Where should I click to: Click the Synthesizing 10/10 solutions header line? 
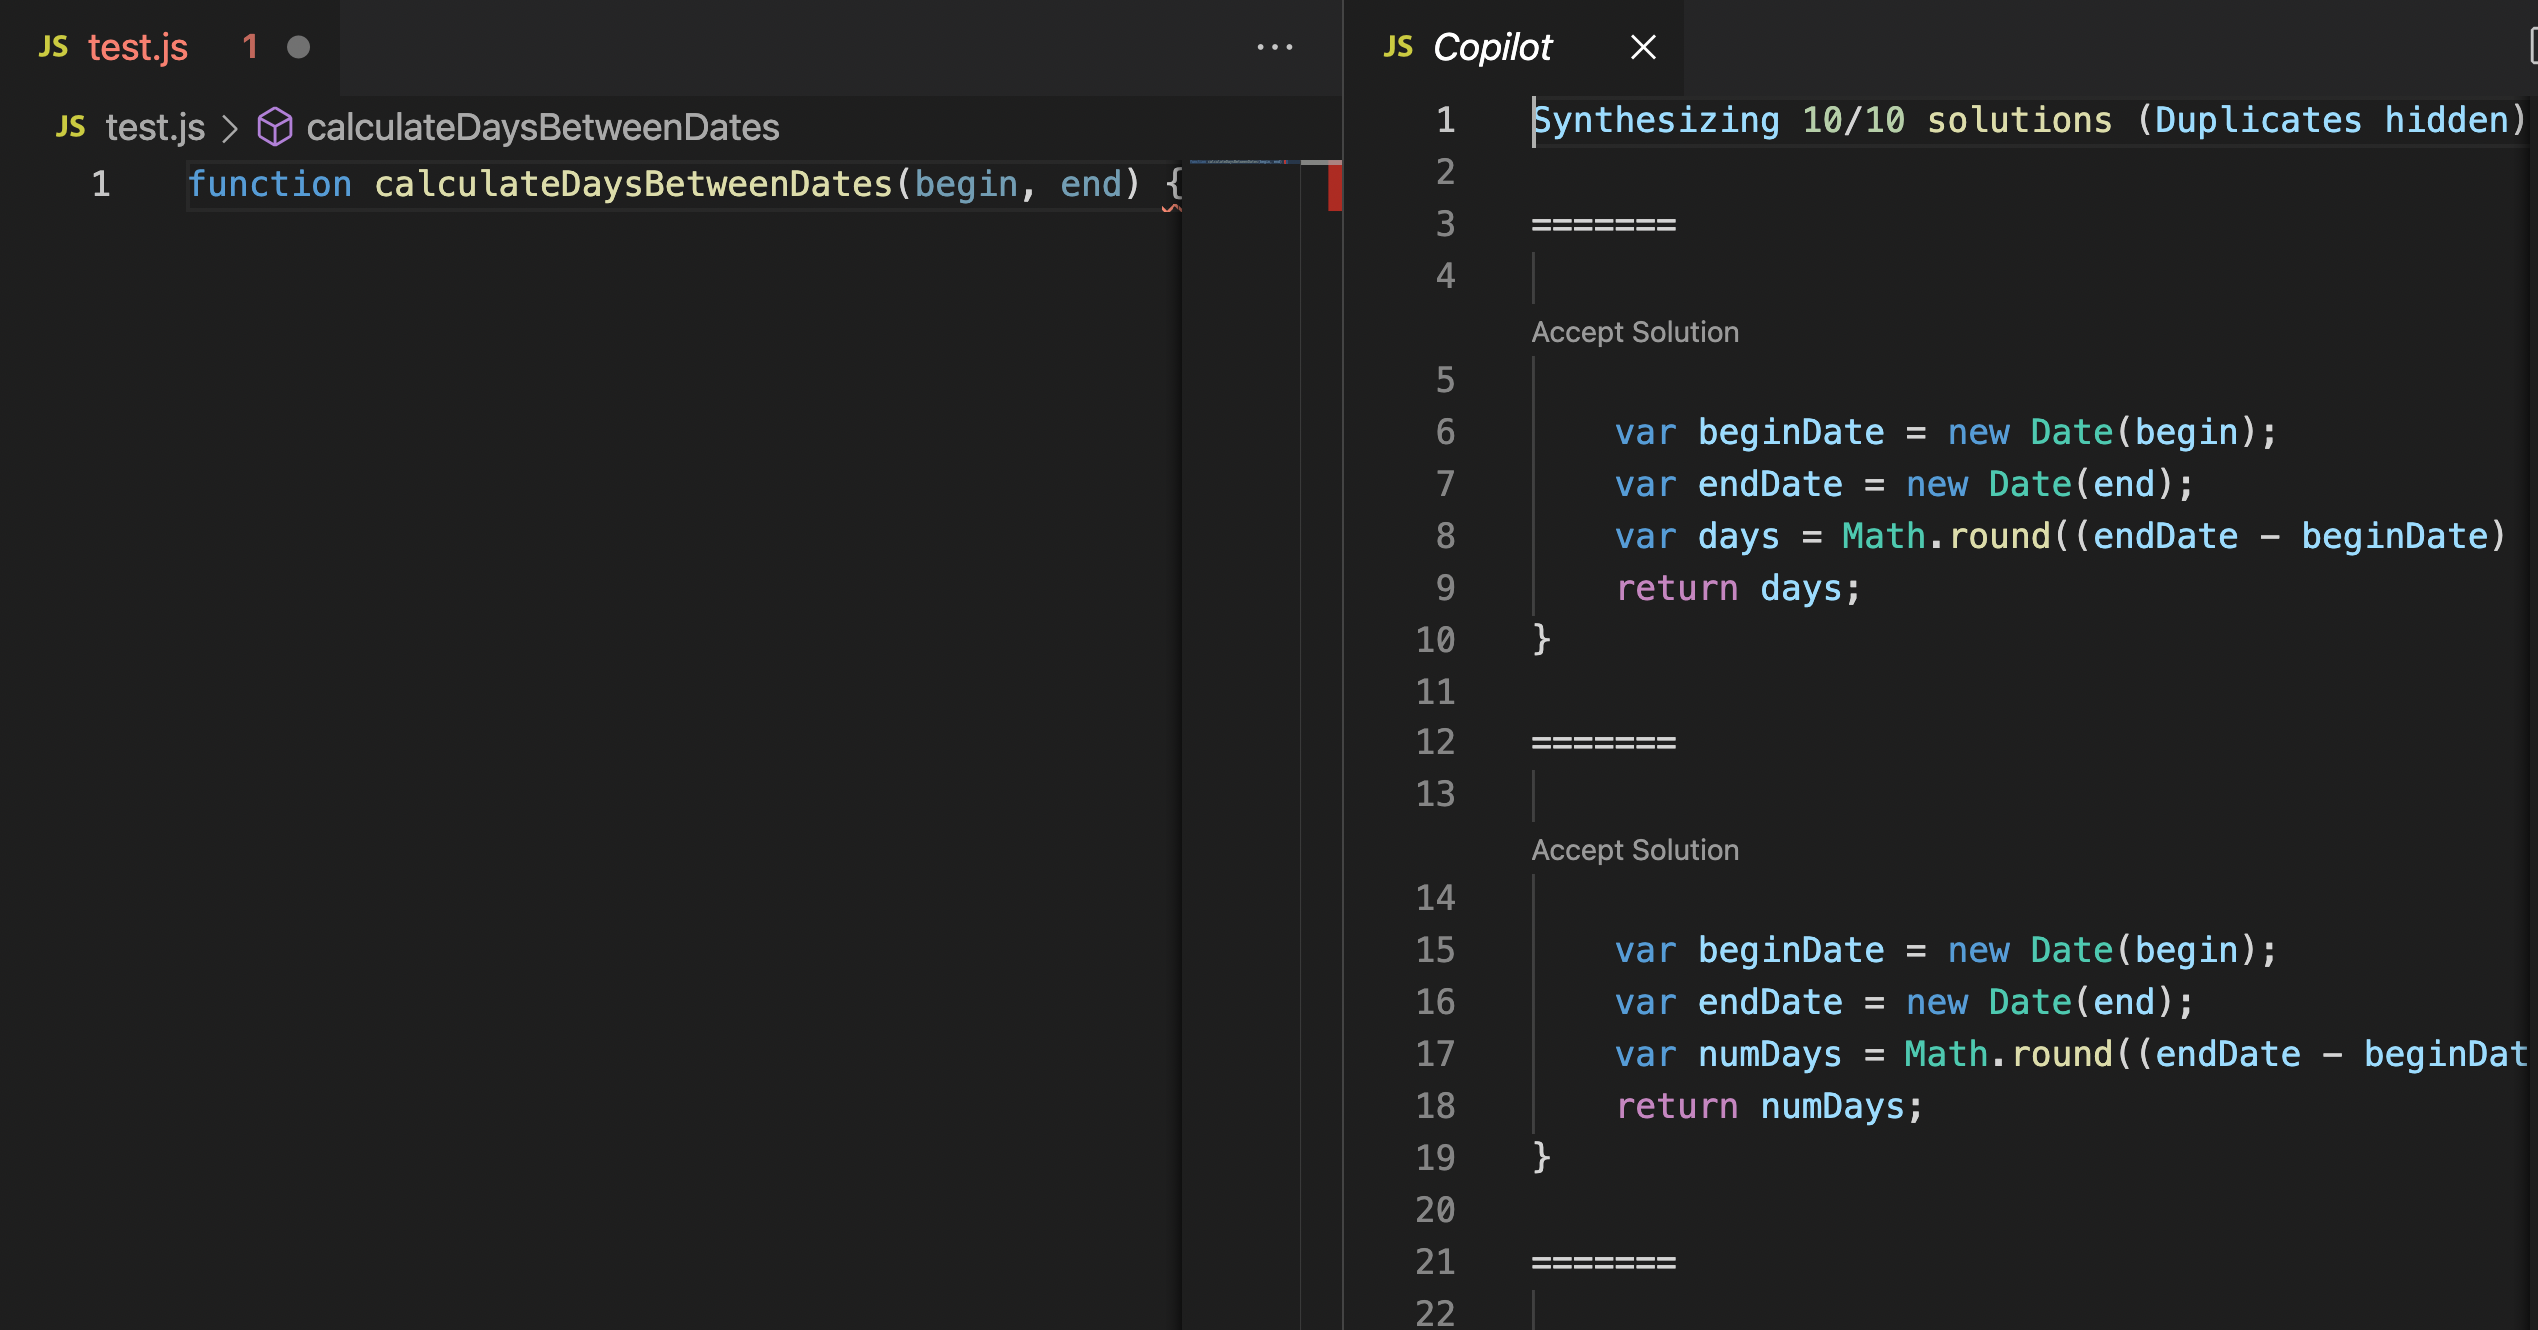pyautogui.click(x=2029, y=120)
